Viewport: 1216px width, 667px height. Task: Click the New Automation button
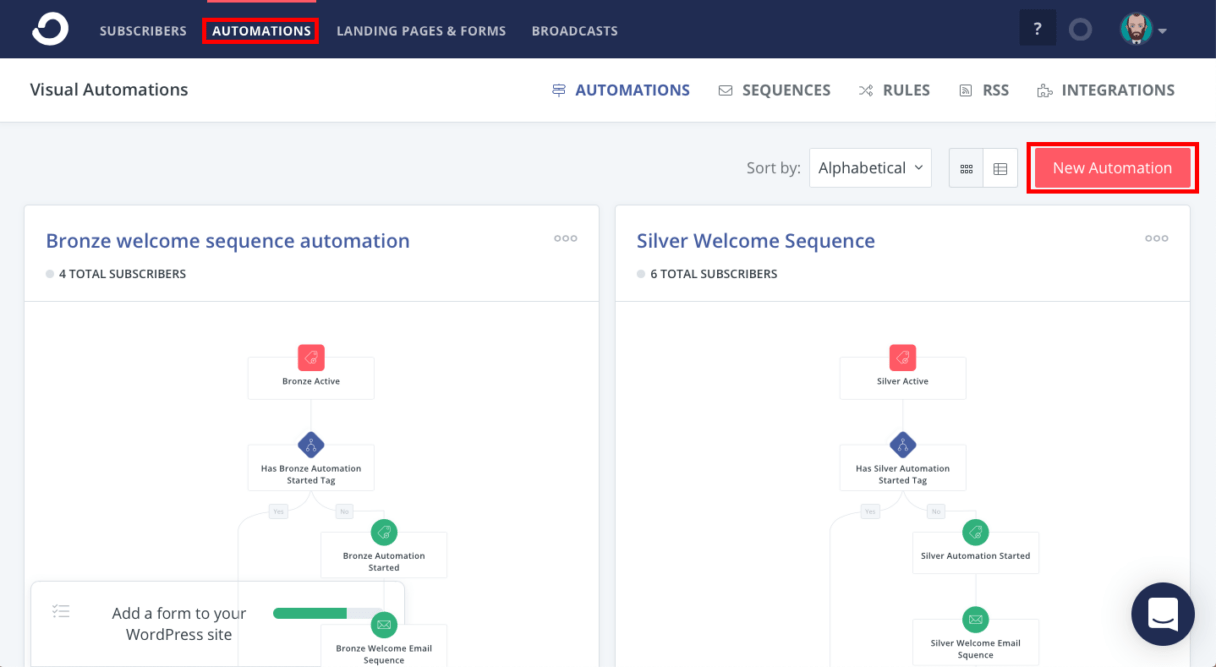1112,168
